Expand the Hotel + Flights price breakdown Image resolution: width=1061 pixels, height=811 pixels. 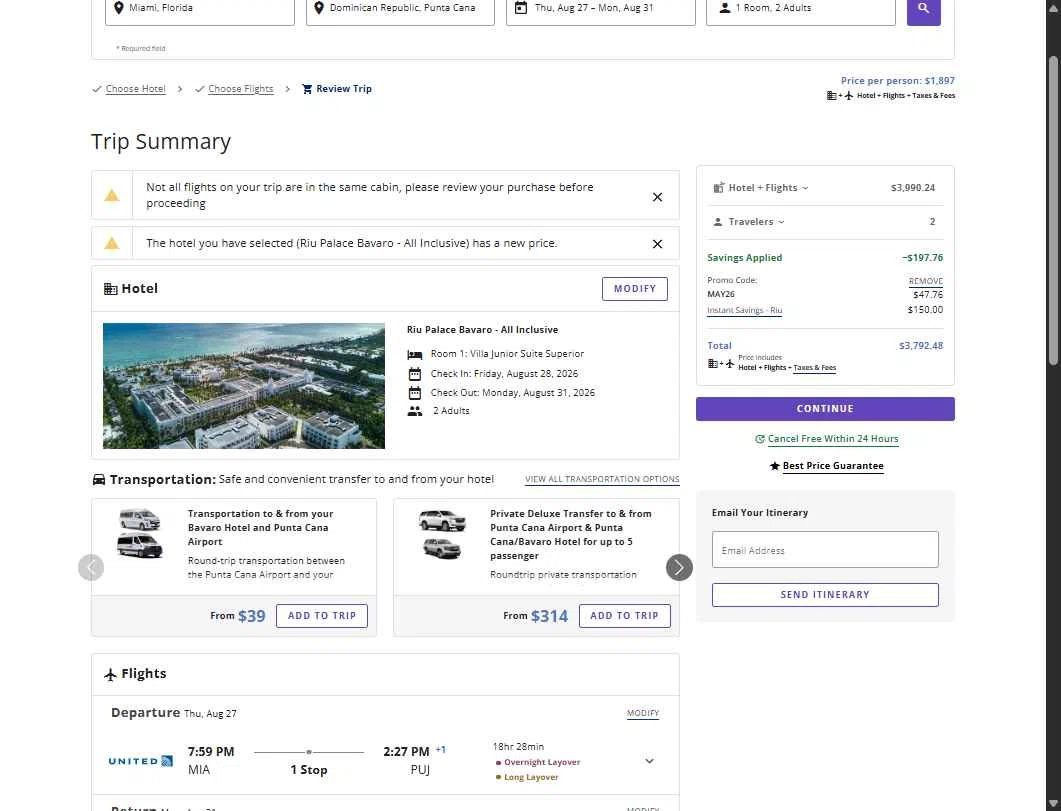tap(769, 188)
